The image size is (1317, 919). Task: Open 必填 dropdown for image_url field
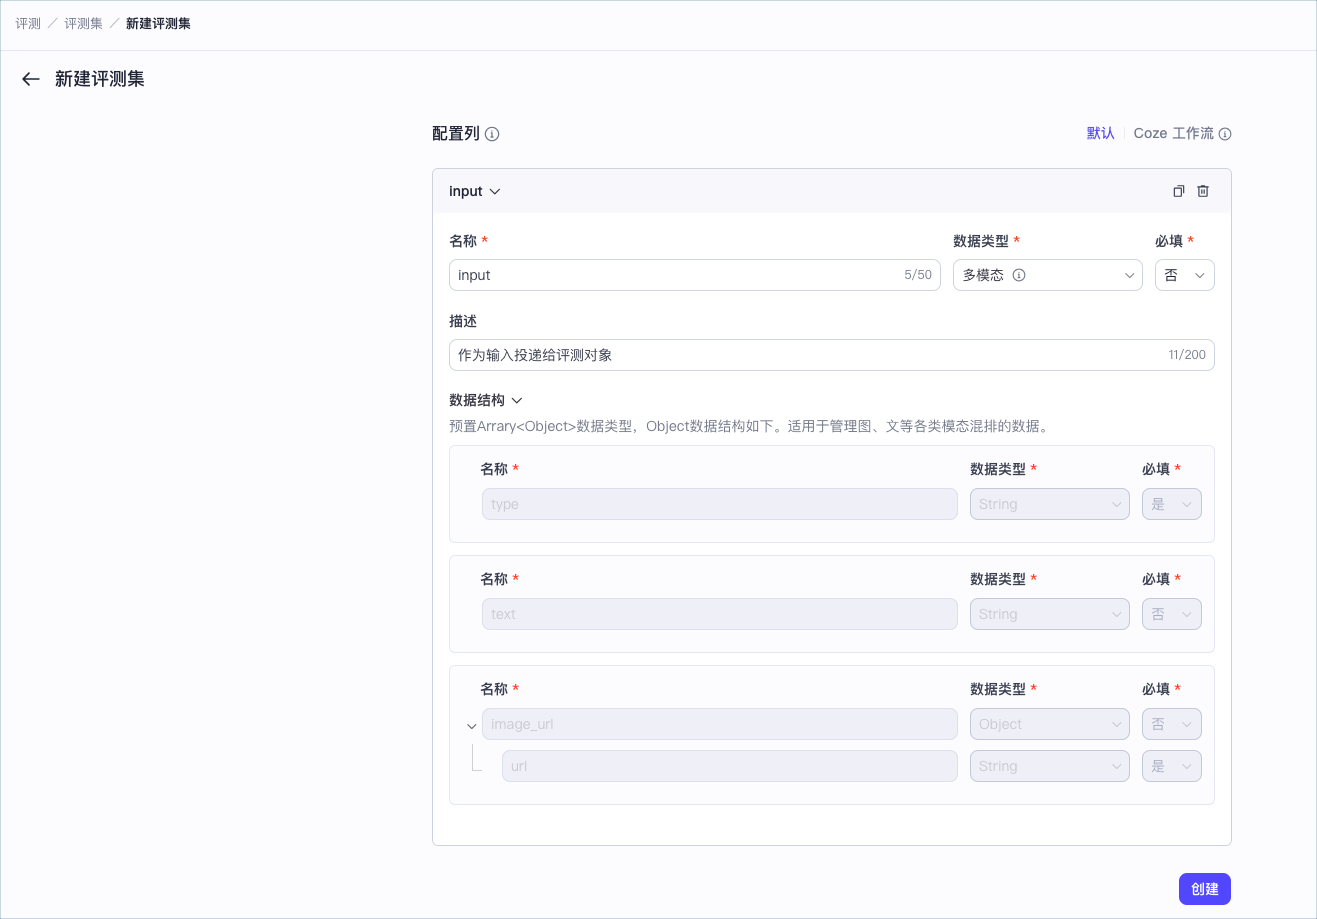tap(1172, 724)
